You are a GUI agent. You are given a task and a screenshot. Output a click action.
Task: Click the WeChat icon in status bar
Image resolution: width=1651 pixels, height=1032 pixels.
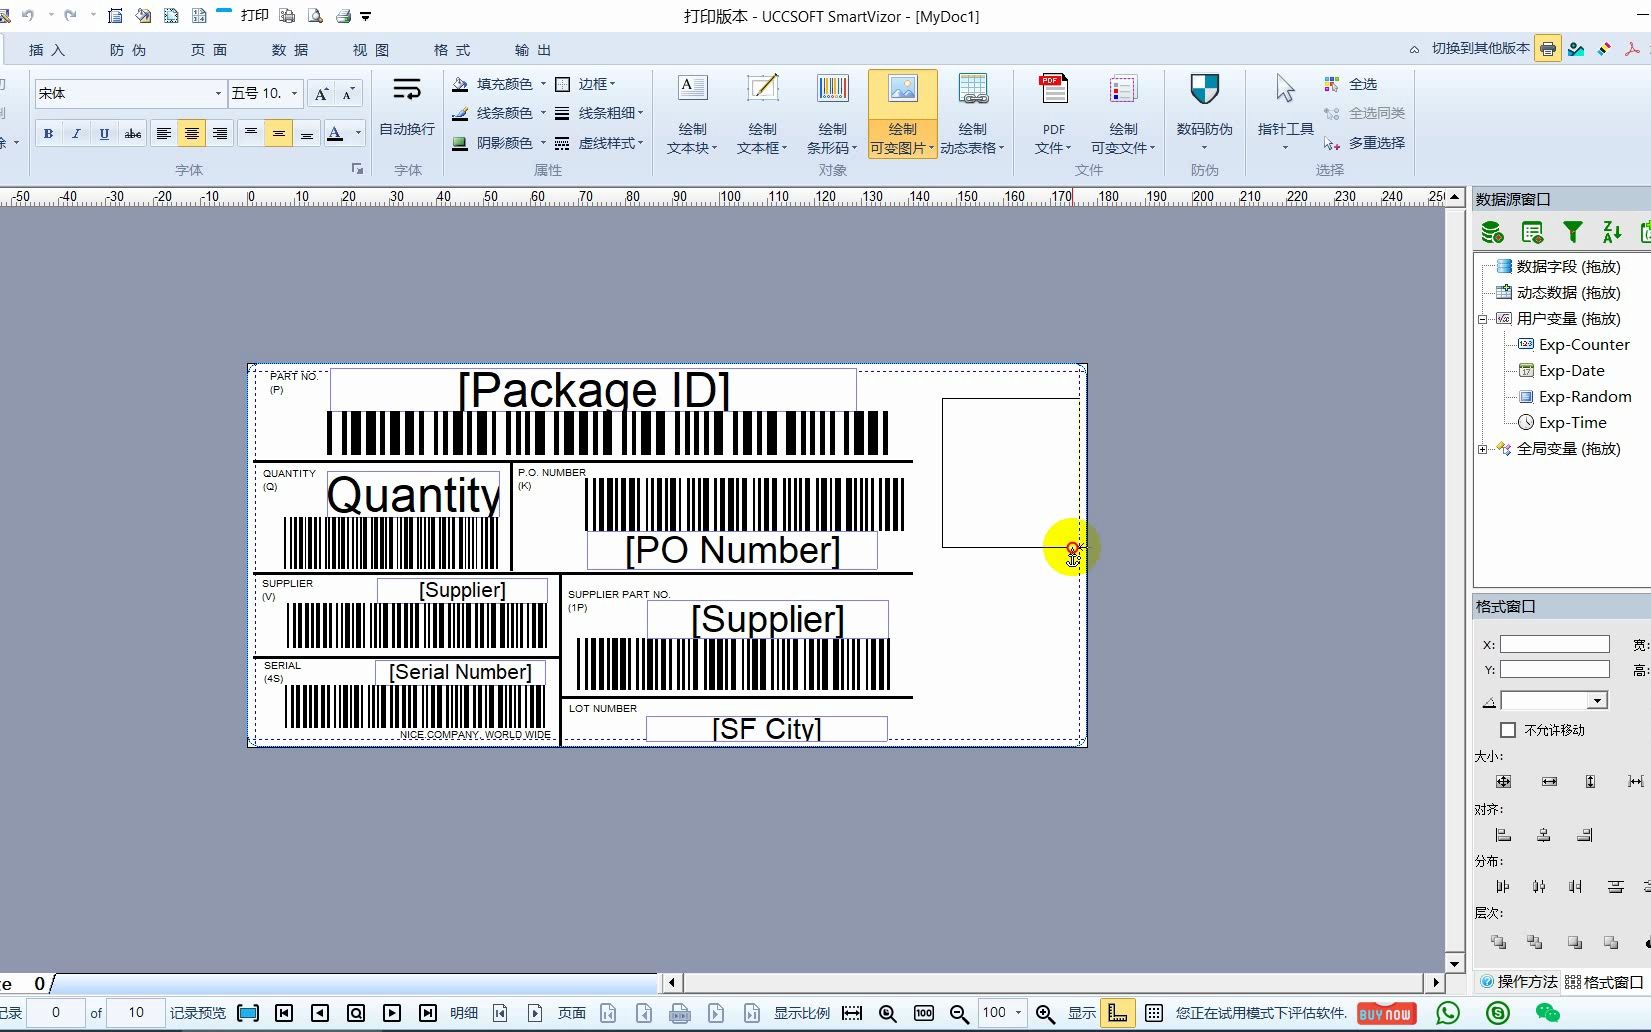point(1547,1013)
